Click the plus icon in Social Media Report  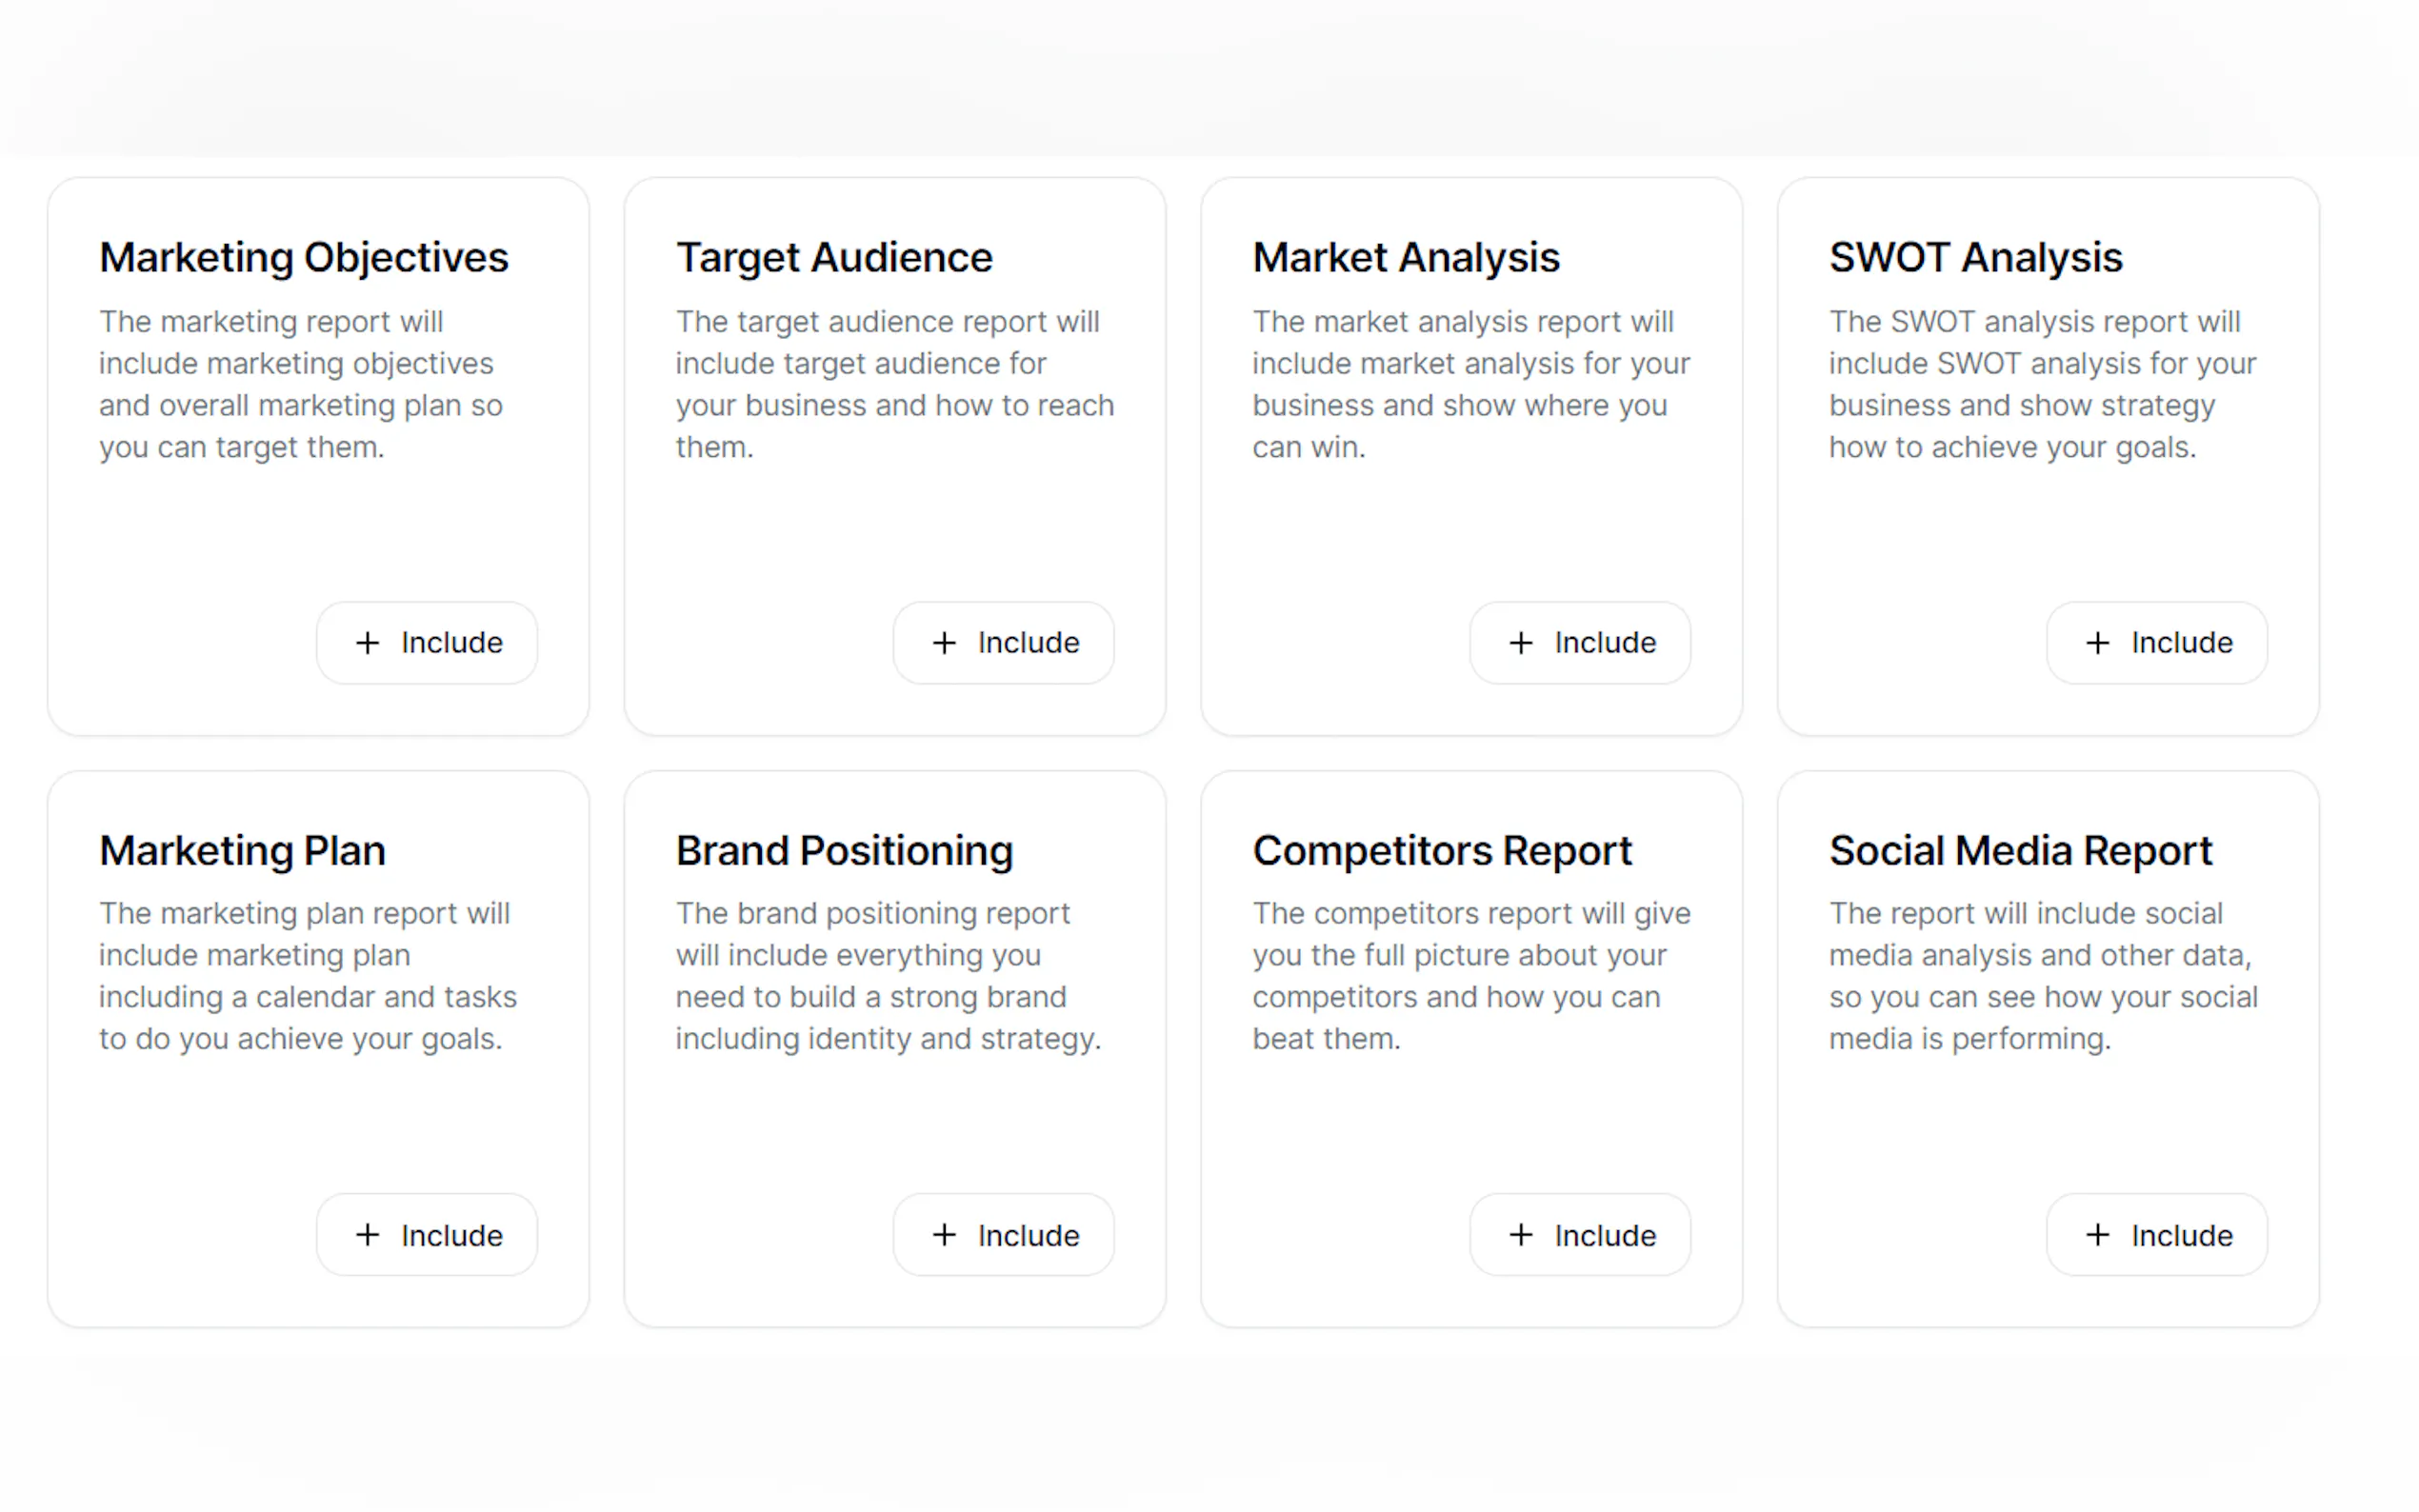point(2097,1235)
